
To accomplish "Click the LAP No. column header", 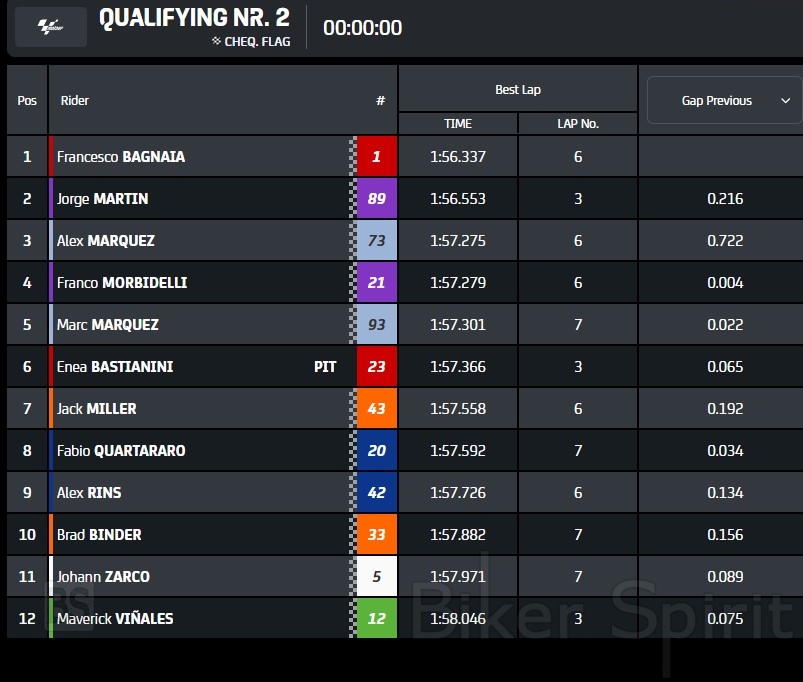I will 578,124.
